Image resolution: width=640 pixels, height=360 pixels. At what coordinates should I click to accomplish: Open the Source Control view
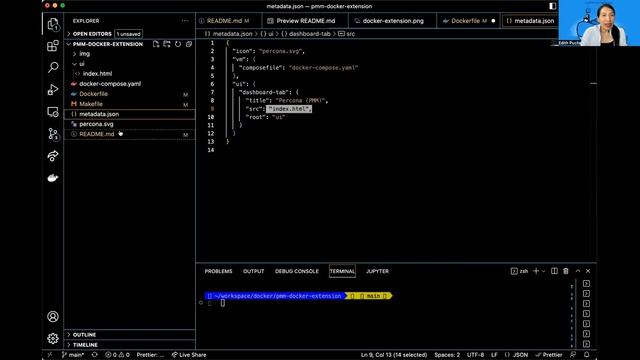(x=53, y=134)
